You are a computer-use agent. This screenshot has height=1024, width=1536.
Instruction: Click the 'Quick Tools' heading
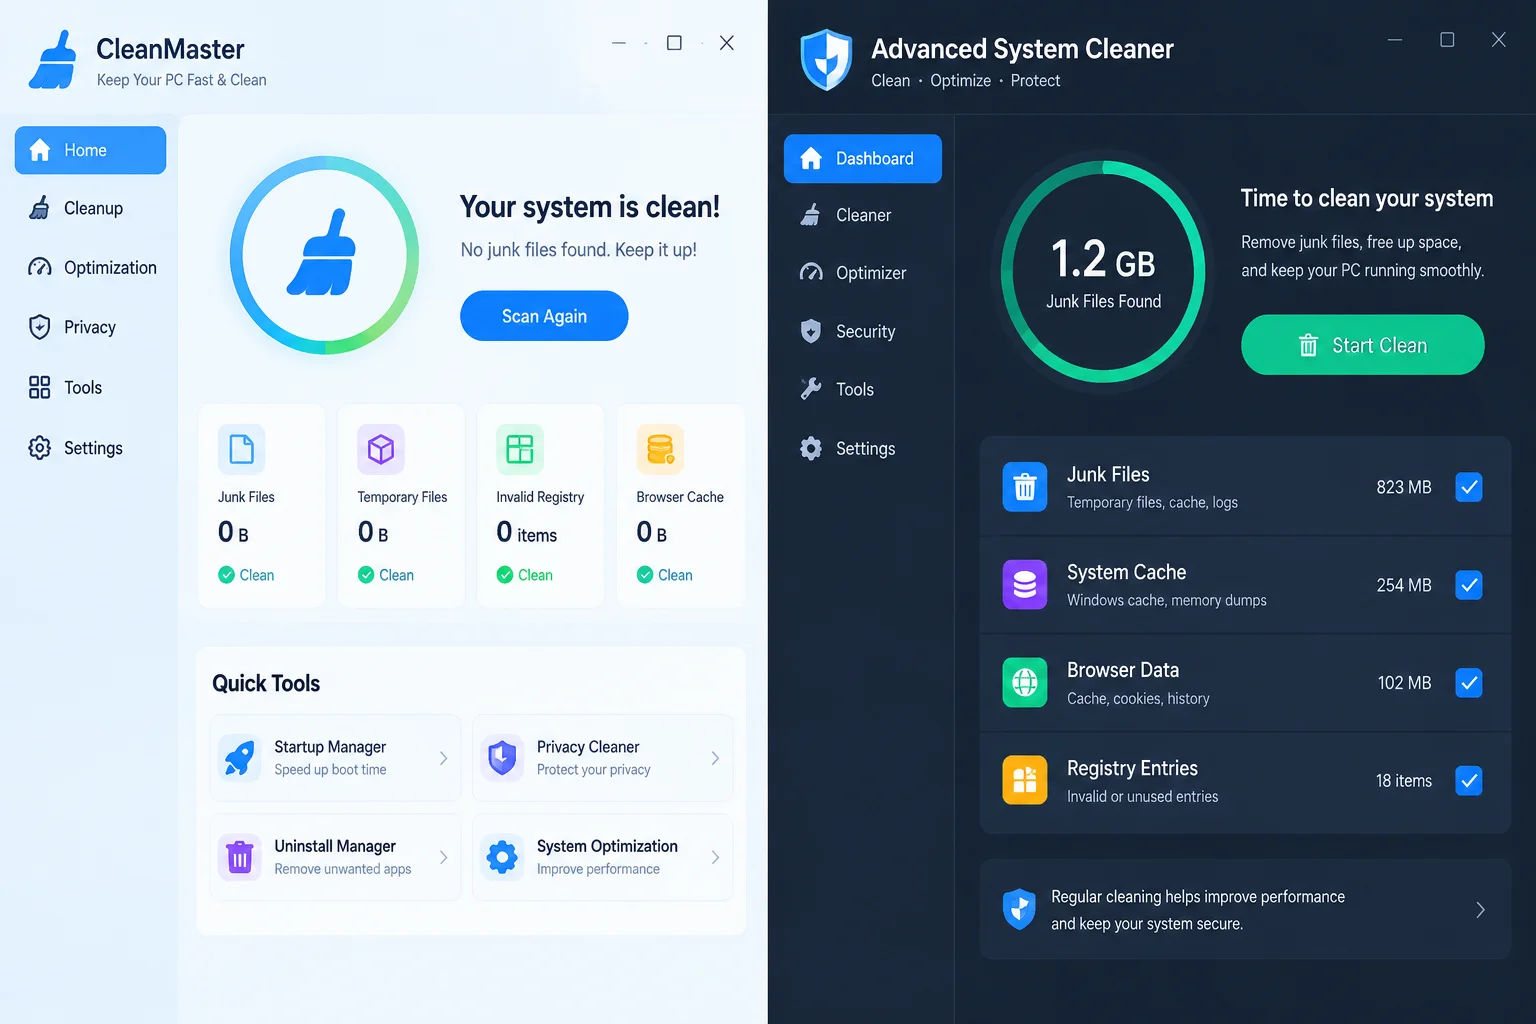click(x=266, y=683)
